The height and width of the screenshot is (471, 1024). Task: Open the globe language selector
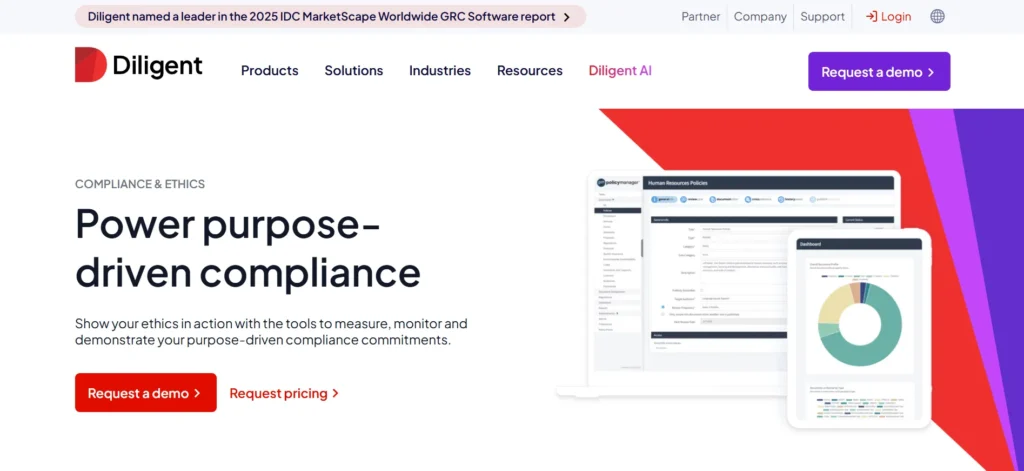pos(937,16)
